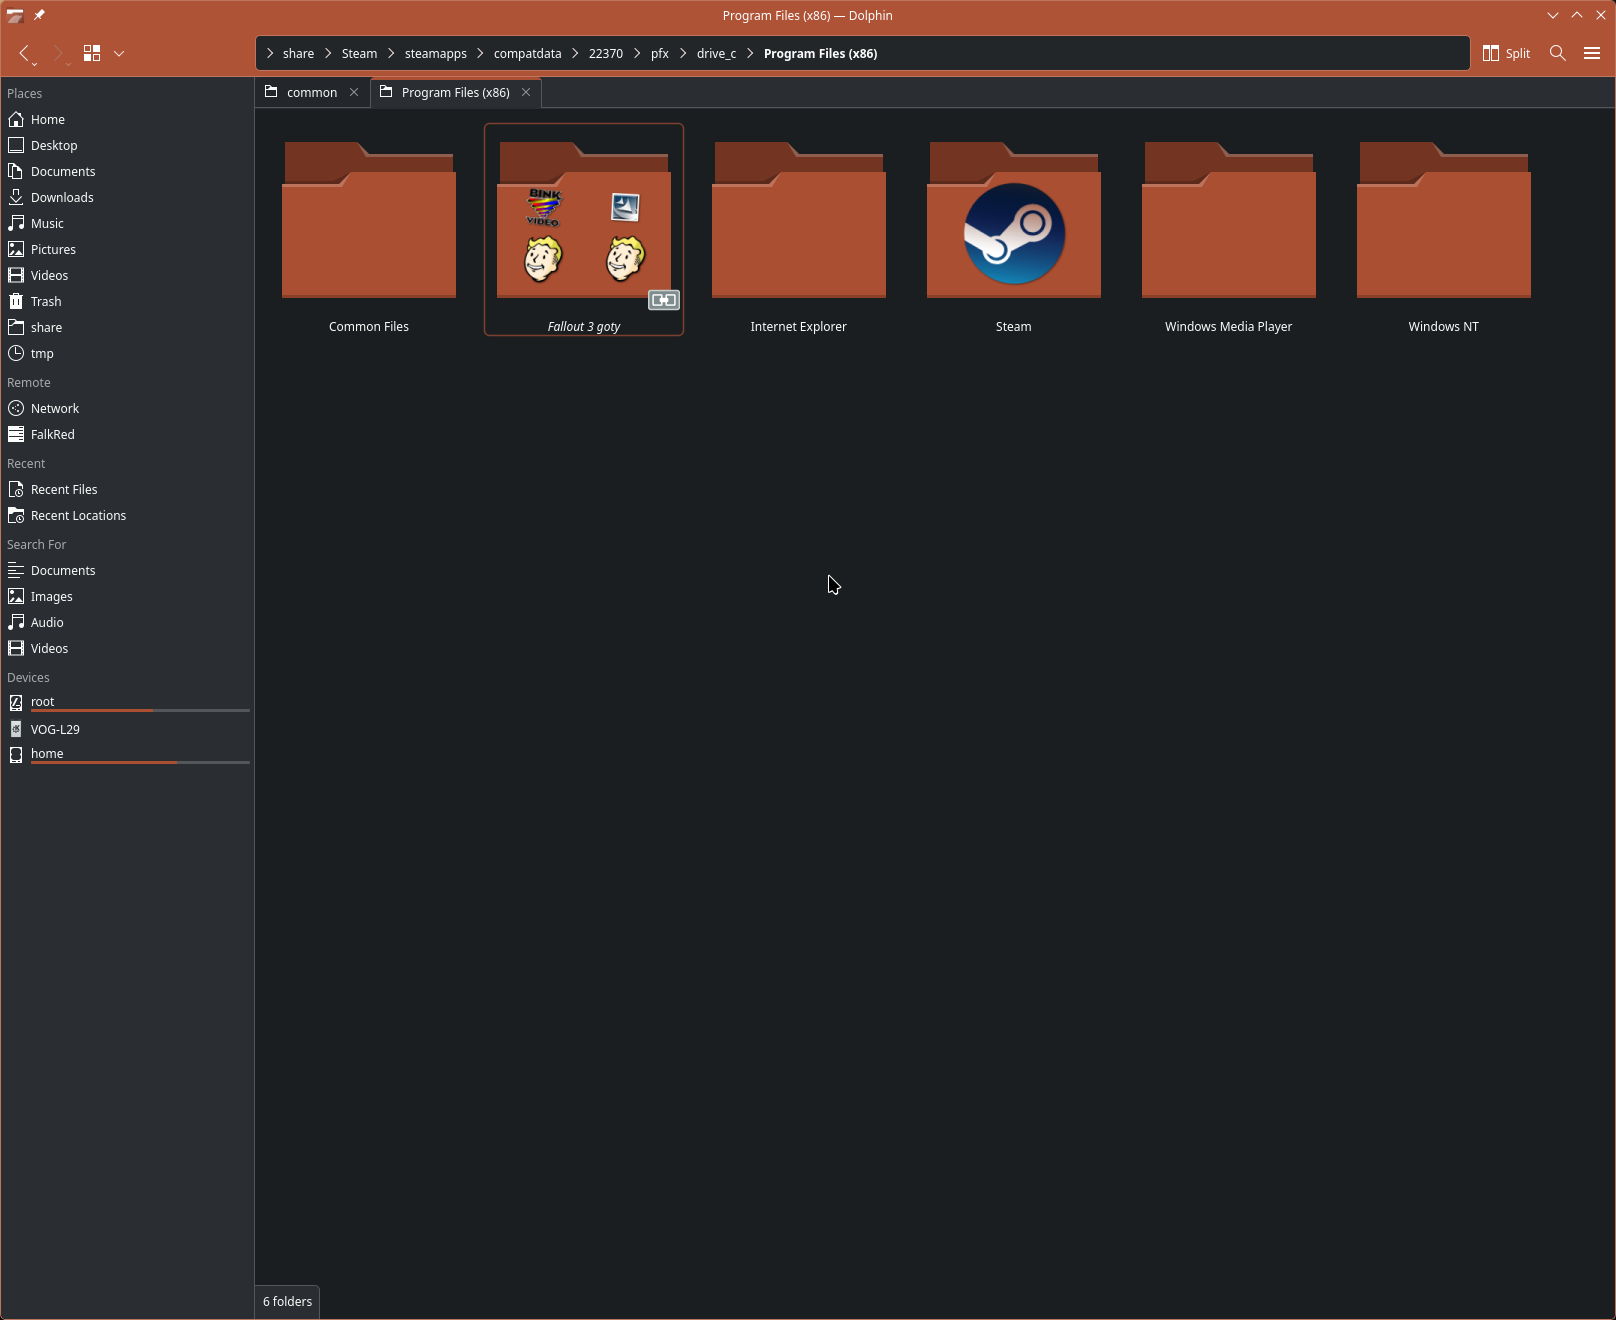Open the Search magnifier
Viewport: 1616px width, 1320px height.
click(1557, 53)
